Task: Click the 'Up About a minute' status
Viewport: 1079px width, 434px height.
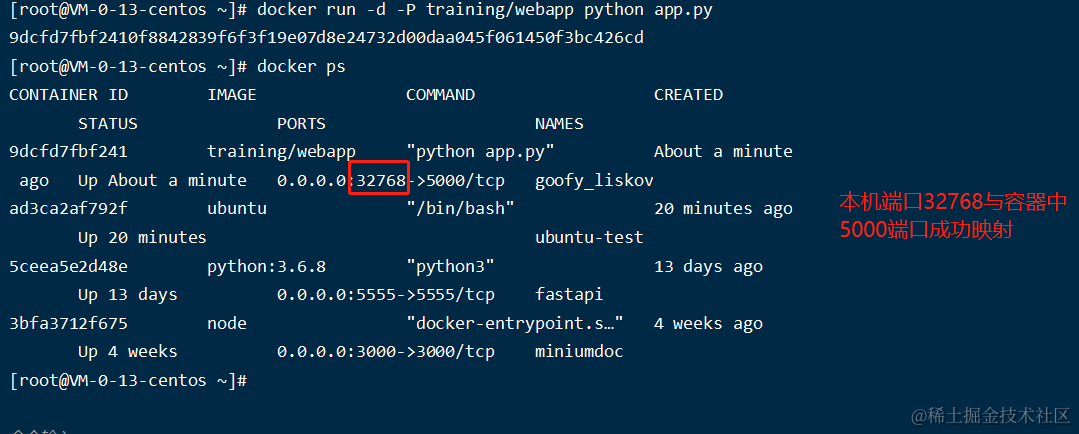Action: click(x=162, y=181)
